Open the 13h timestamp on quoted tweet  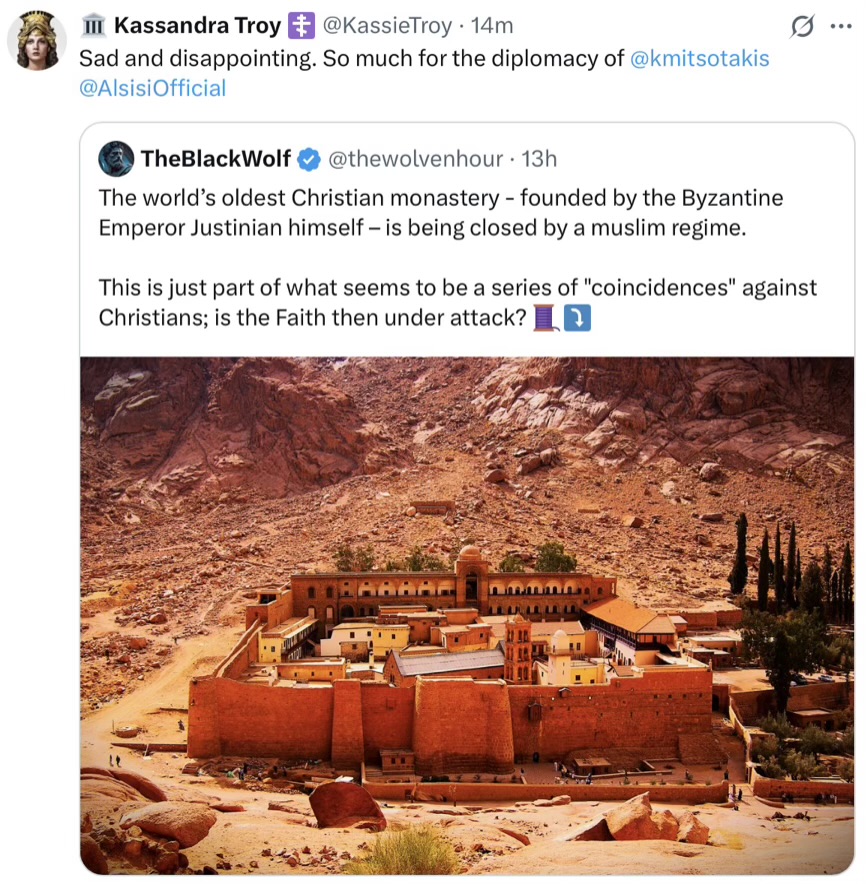tap(539, 160)
